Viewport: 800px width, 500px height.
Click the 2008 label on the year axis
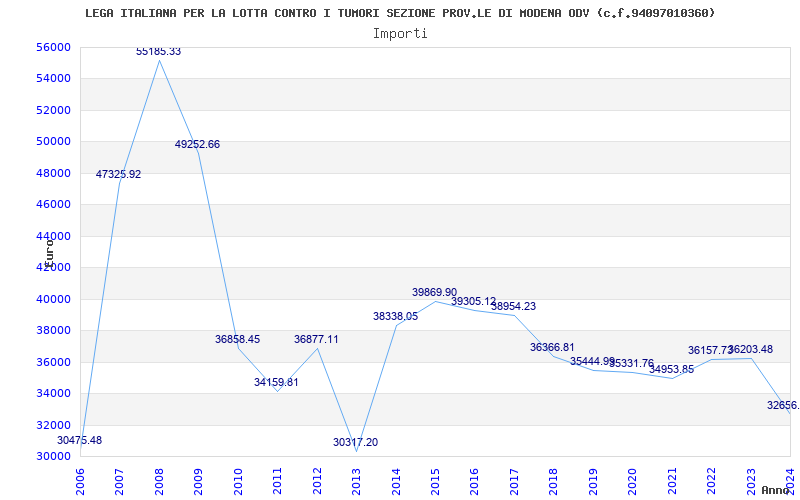click(x=159, y=482)
